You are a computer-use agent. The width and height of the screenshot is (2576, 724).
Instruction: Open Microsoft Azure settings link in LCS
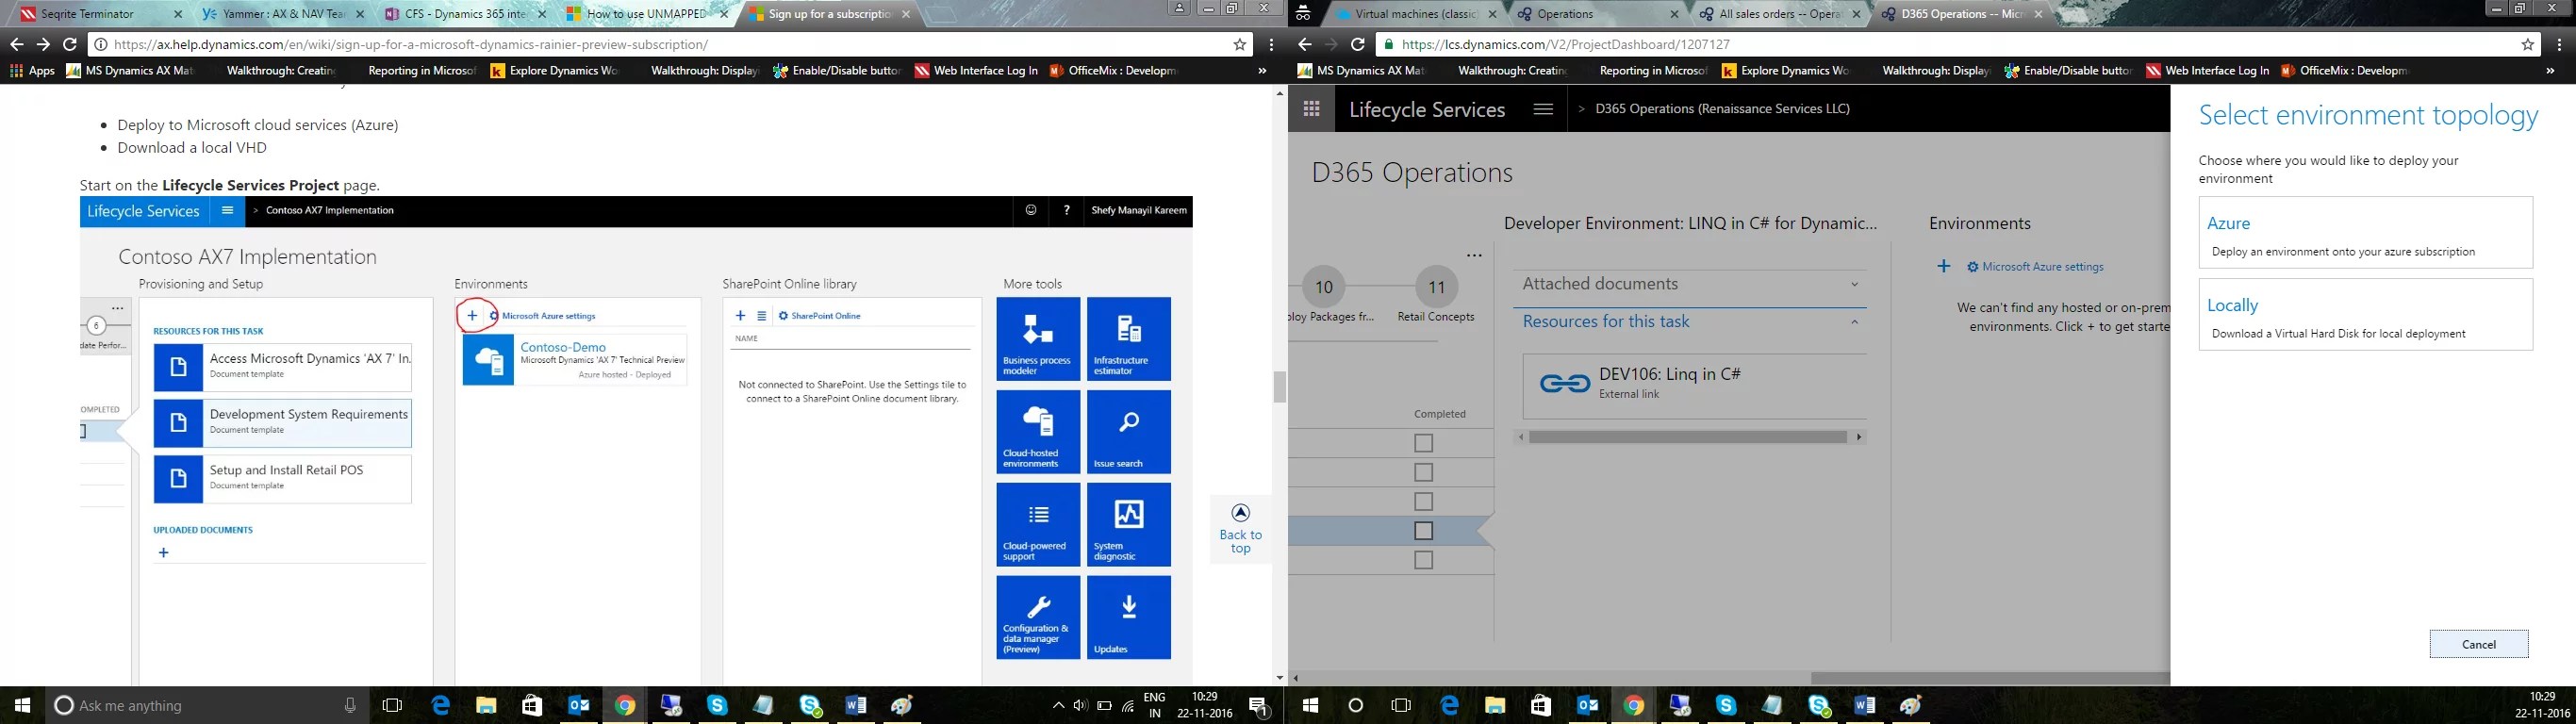pyautogui.click(x=2035, y=267)
